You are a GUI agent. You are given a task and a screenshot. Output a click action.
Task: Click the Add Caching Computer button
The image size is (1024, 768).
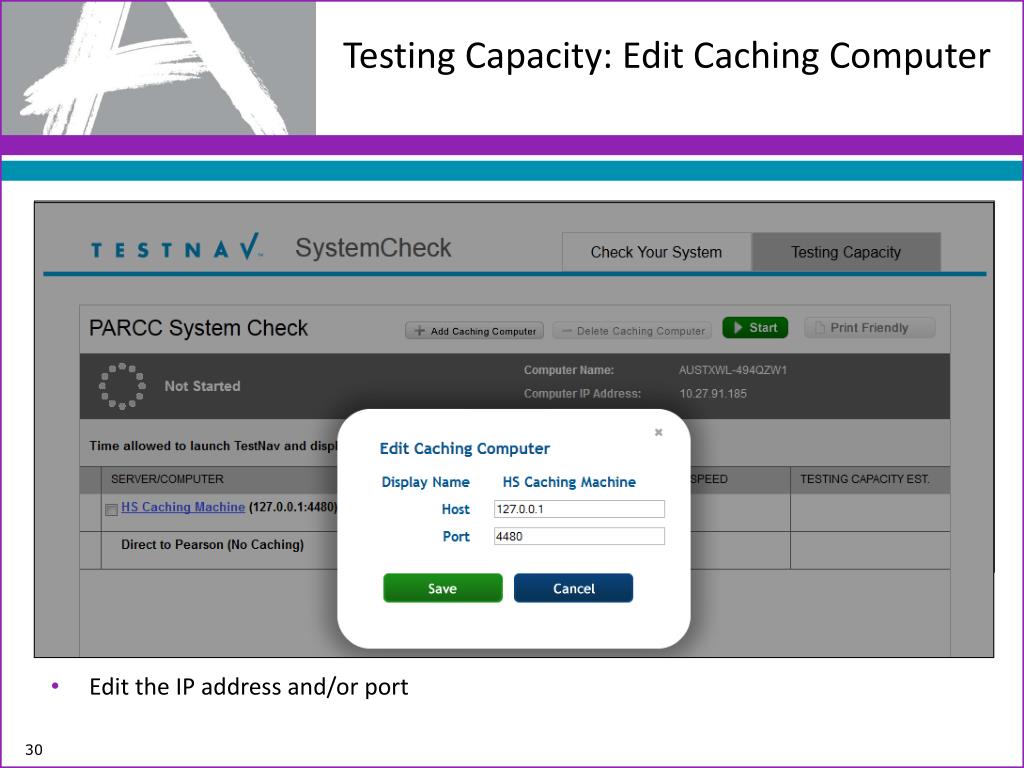[x=475, y=330]
